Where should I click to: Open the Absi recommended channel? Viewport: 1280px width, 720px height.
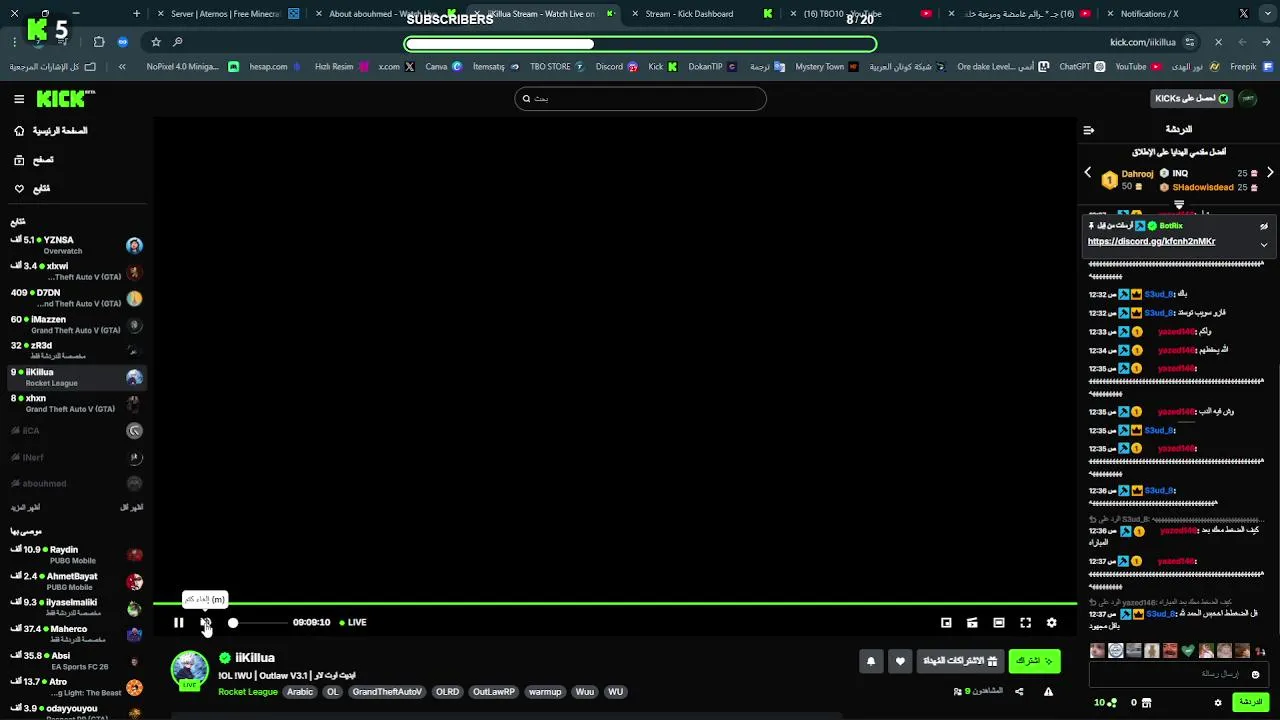coord(77,660)
